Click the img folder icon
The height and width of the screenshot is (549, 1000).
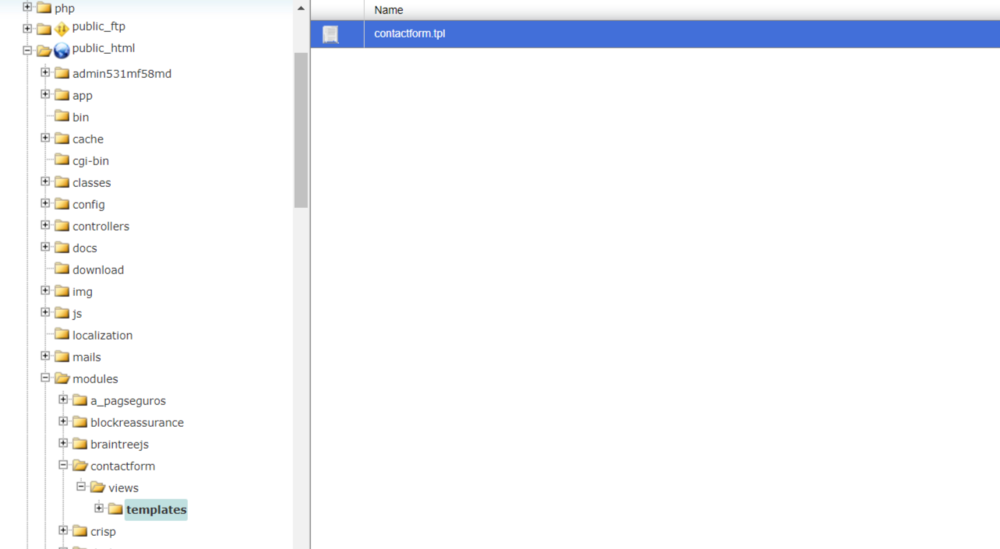tap(62, 291)
